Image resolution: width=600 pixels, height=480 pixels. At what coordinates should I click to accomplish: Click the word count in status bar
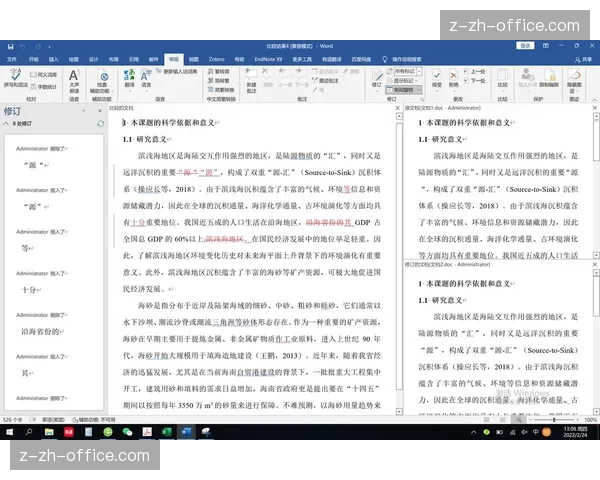[13, 420]
